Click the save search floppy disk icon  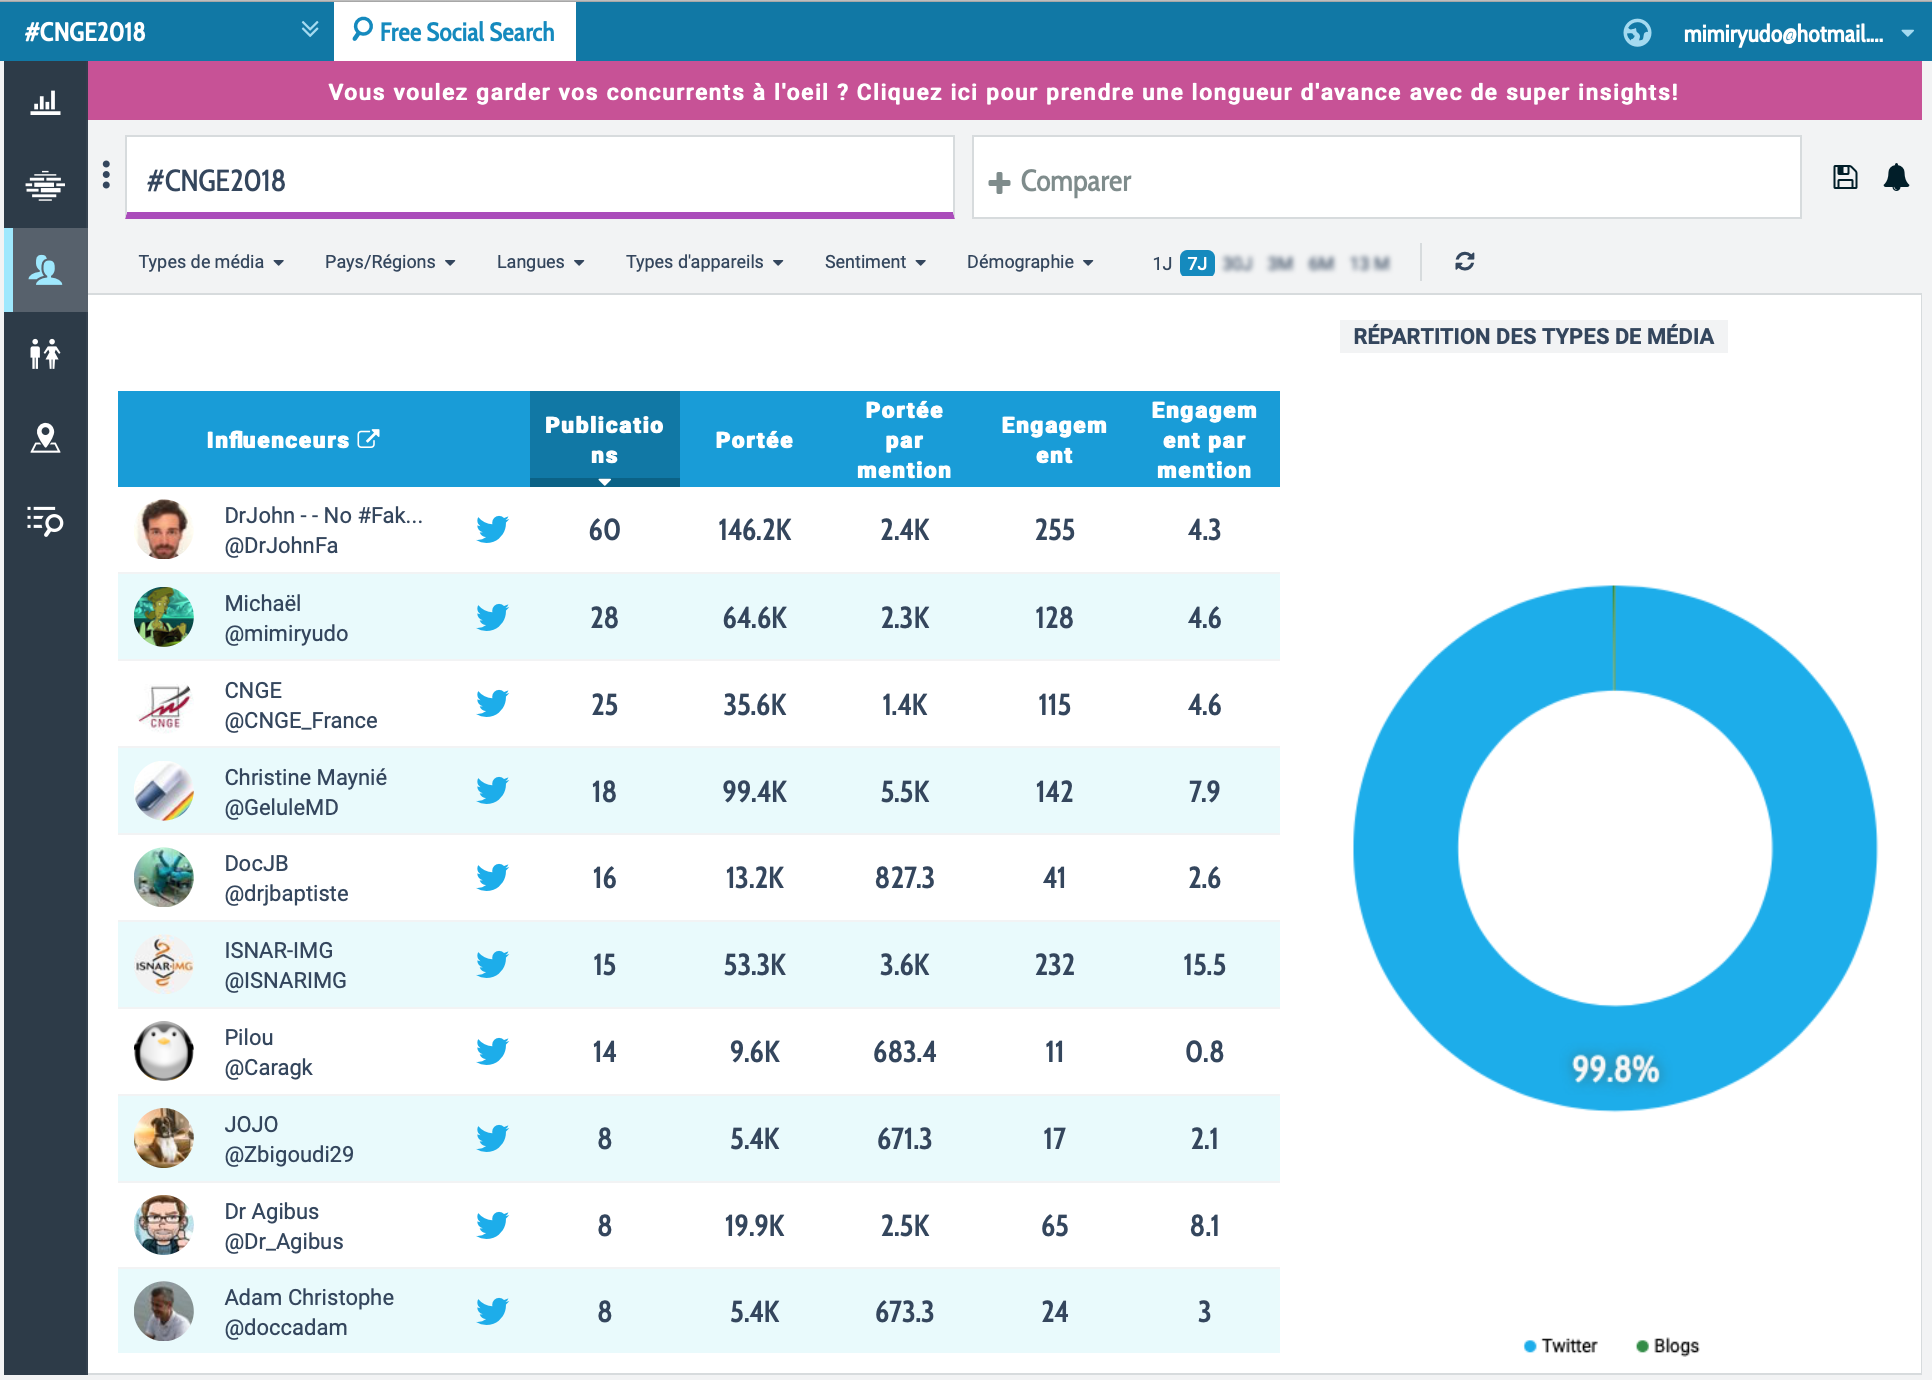pyautogui.click(x=1845, y=178)
